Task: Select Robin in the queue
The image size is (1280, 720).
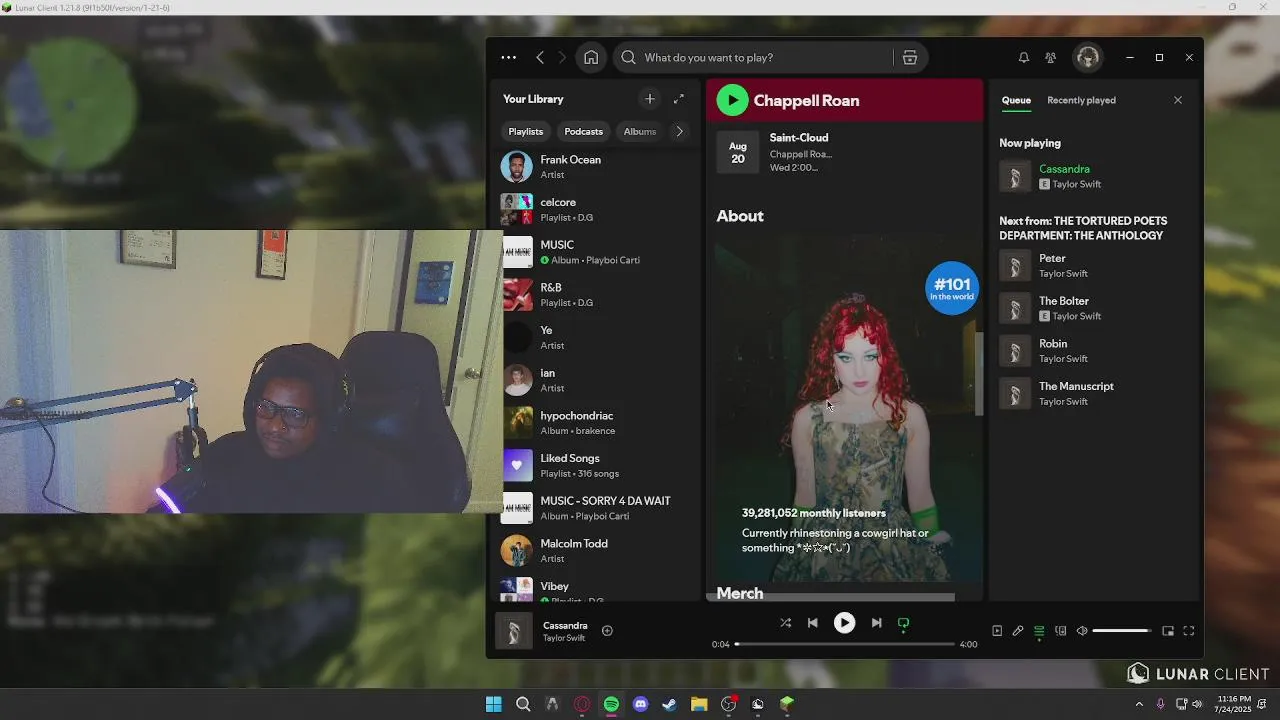Action: pyautogui.click(x=1094, y=351)
